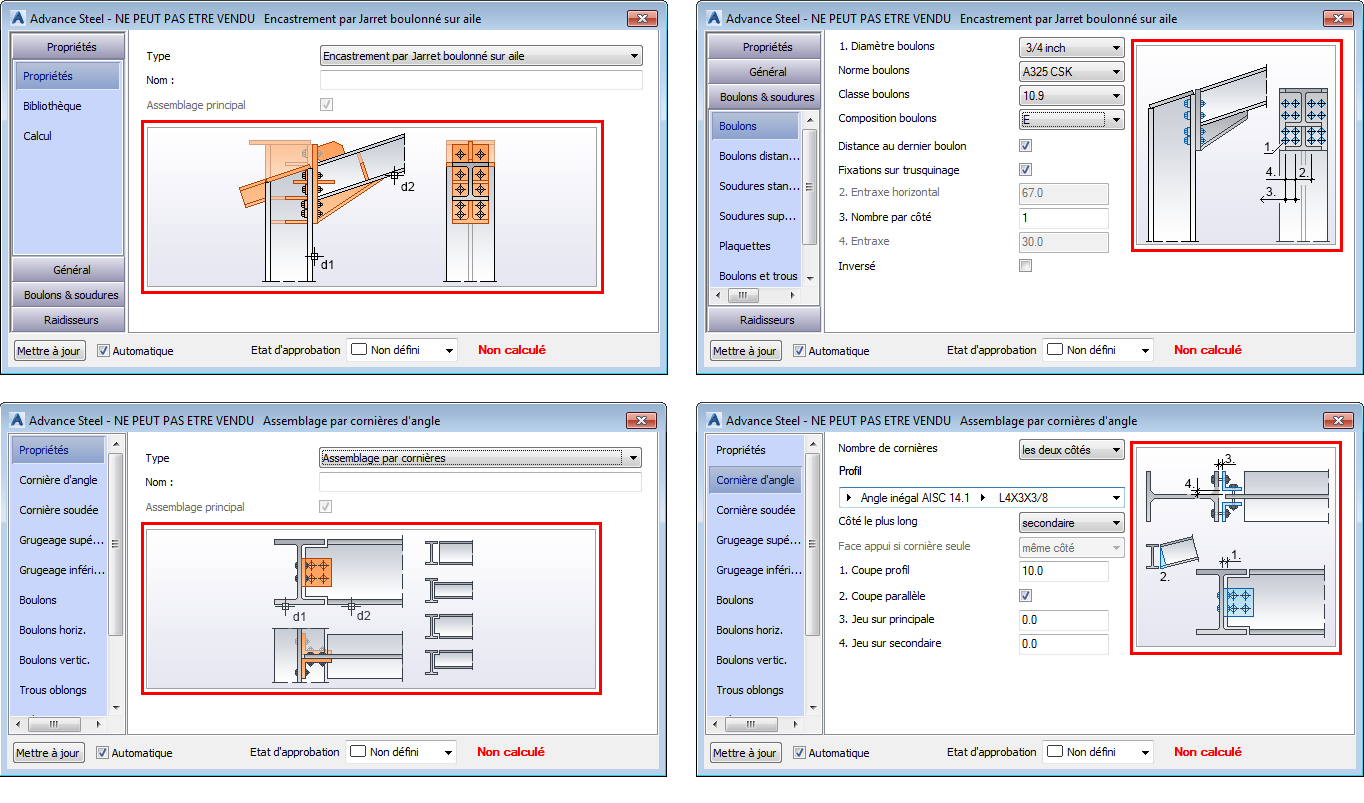Click the angle cleat preview in bottom-left dialog
Screen dimensions: 1364x803
point(372,608)
